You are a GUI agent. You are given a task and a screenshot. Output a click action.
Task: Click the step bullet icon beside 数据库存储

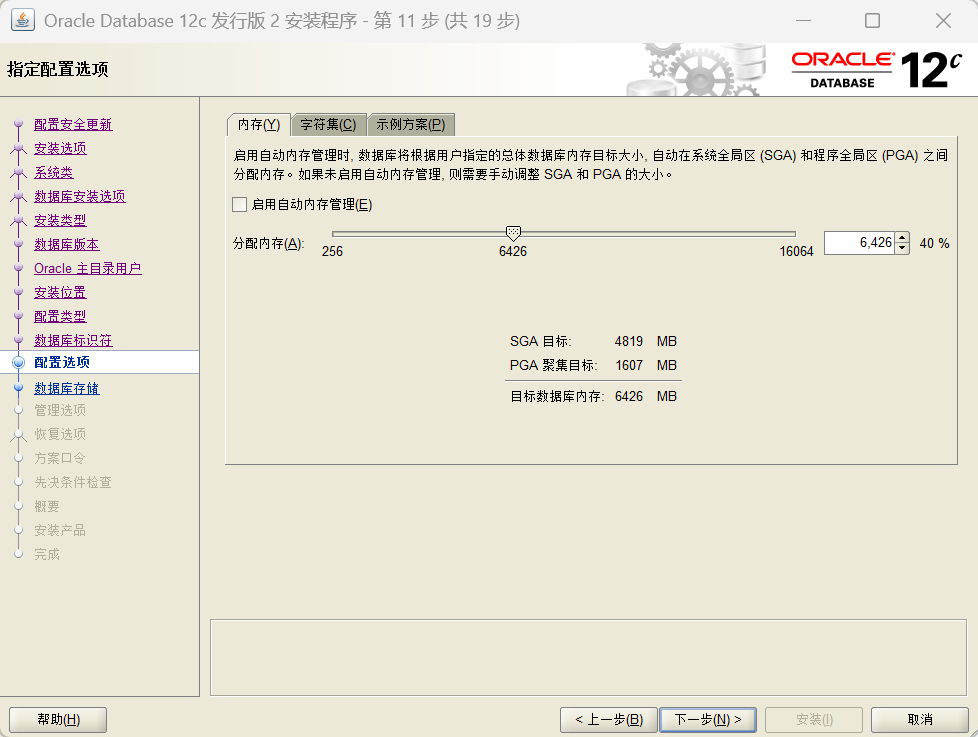pos(19,388)
